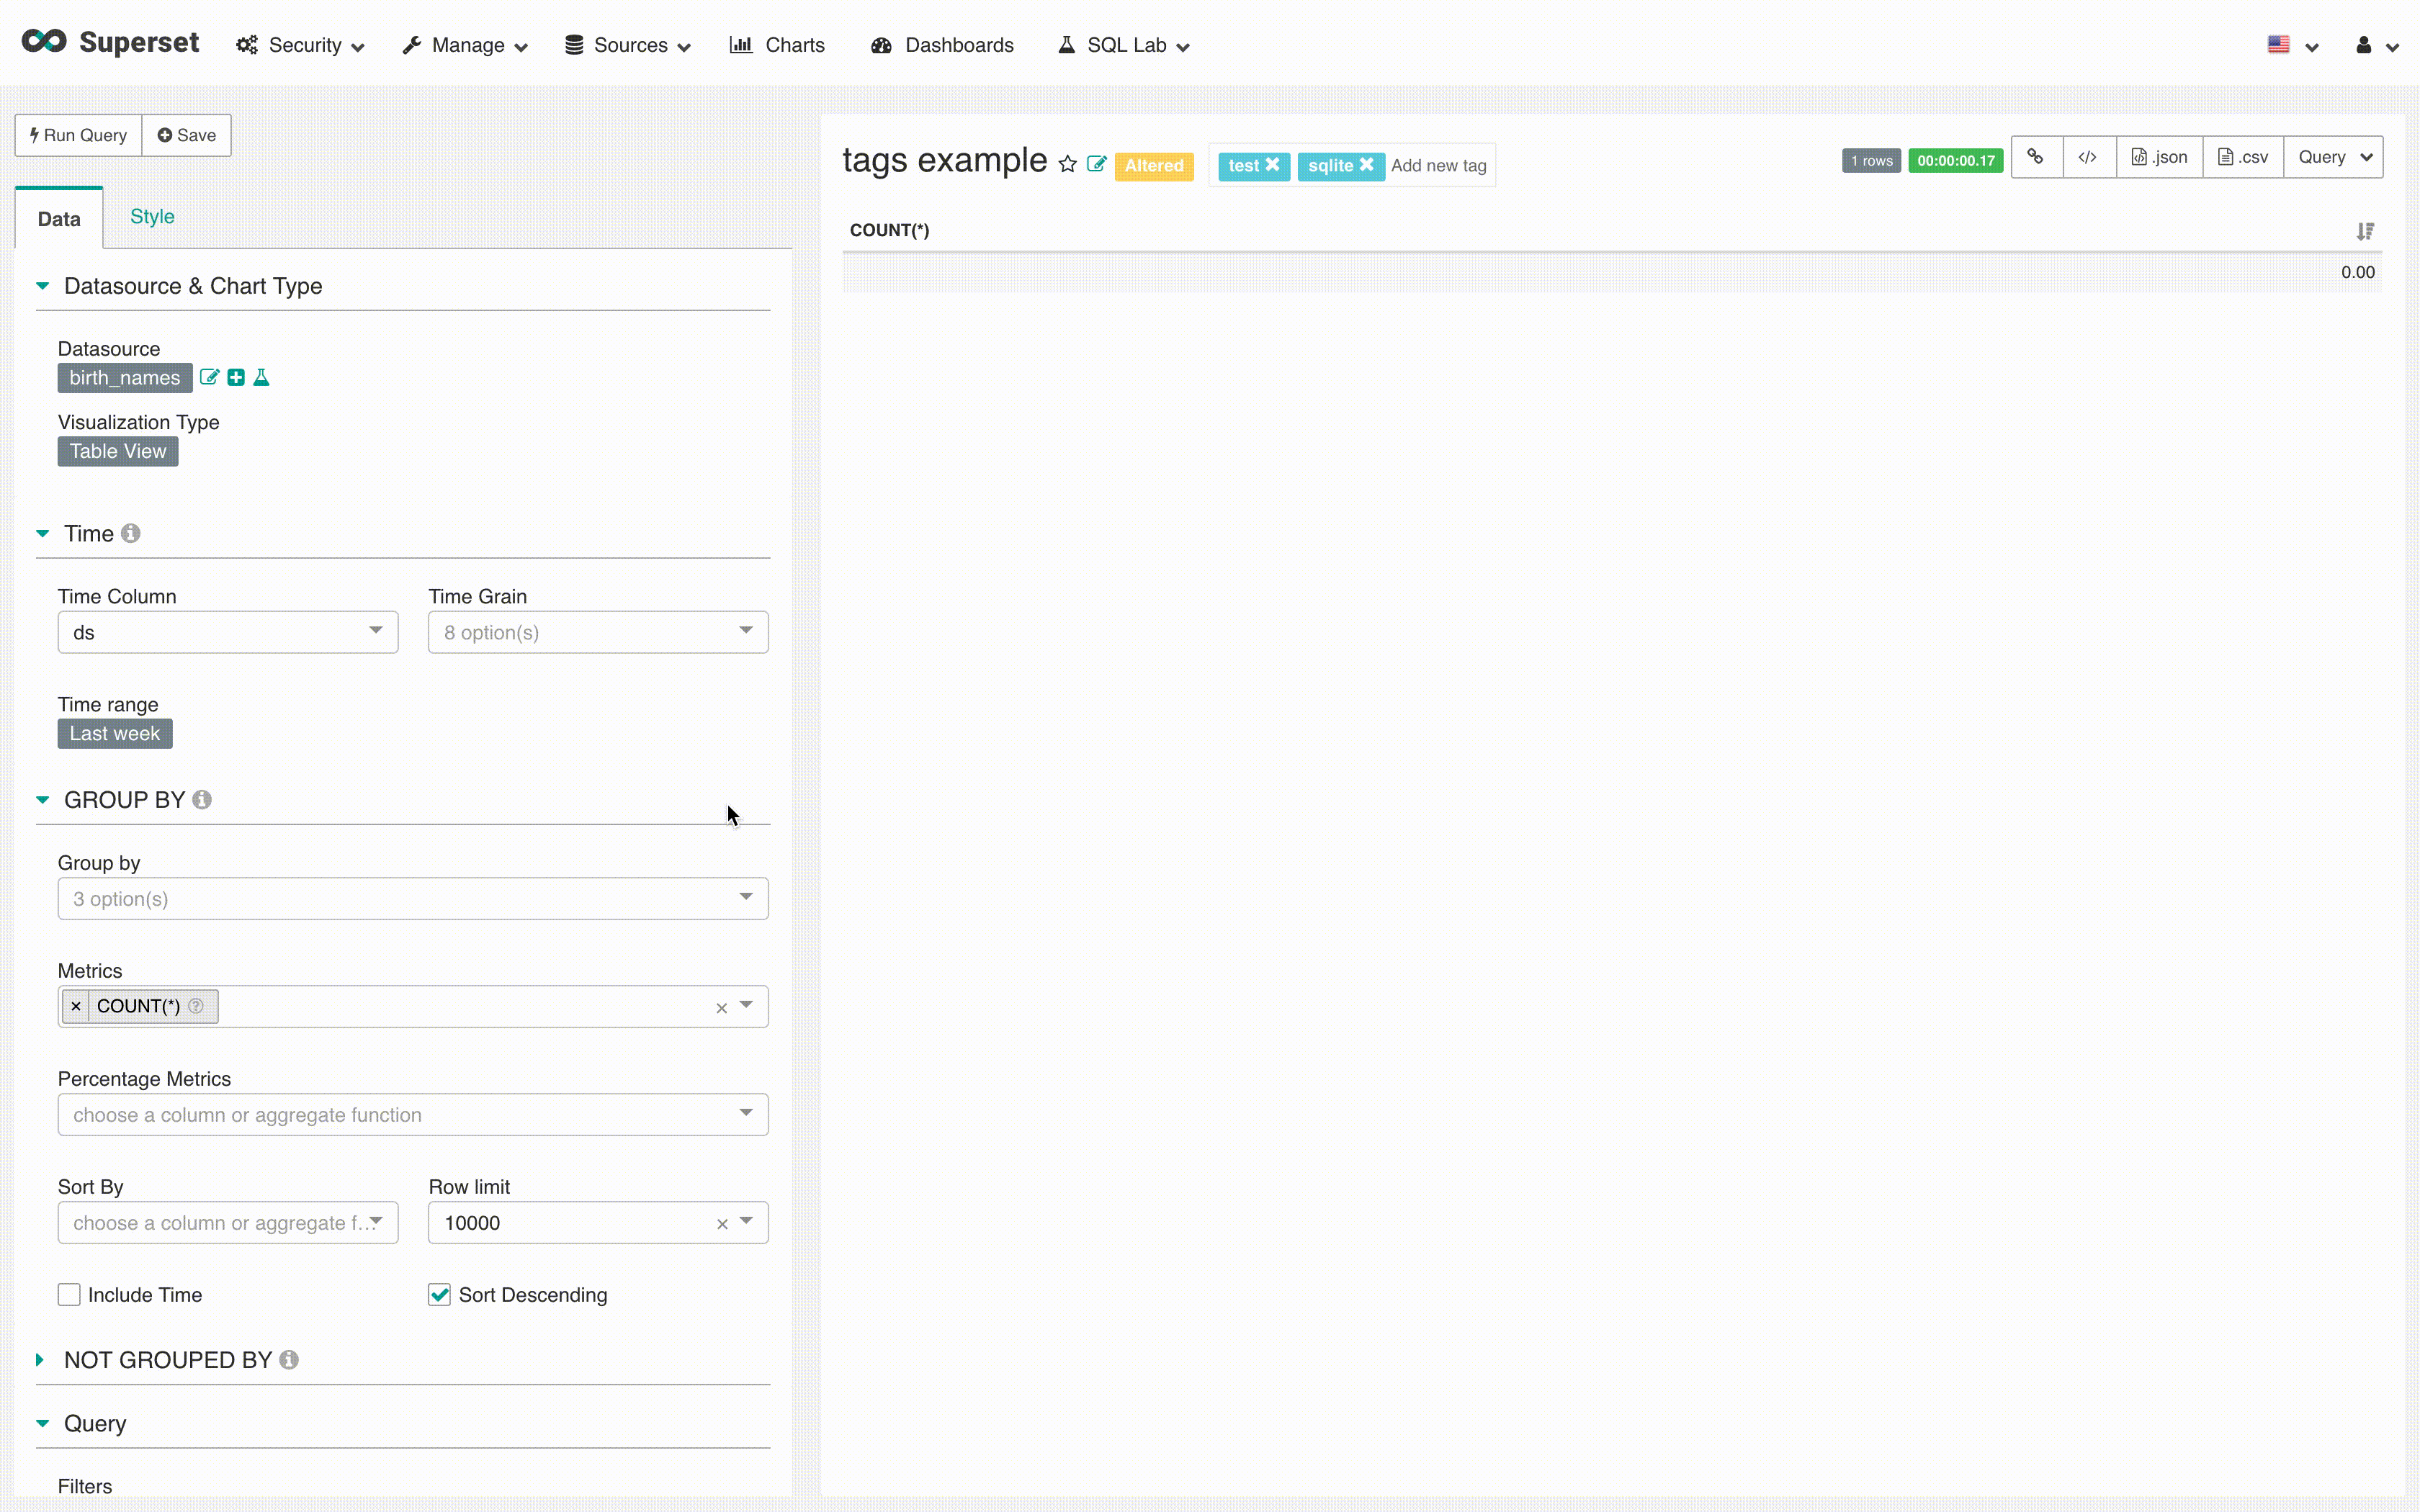Remove the sqlite tag
Screen dimensions: 2420x1512
(x=1366, y=165)
